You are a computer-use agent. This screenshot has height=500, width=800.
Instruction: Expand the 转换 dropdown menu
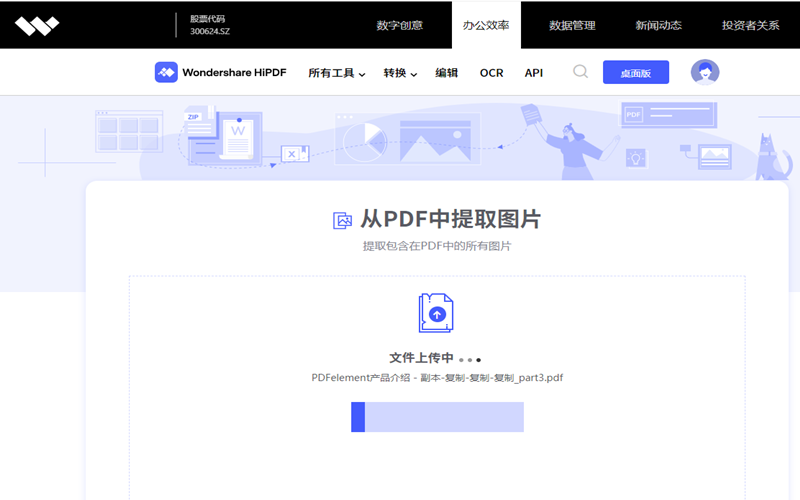pyautogui.click(x=400, y=73)
